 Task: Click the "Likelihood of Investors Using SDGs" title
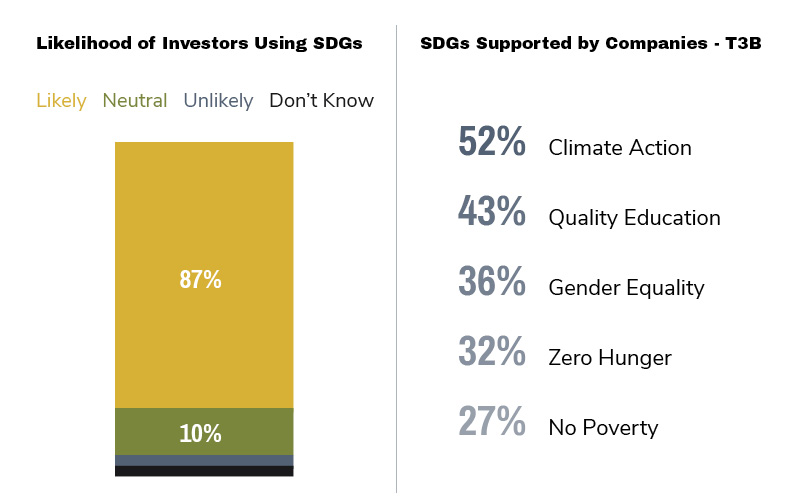coord(199,43)
